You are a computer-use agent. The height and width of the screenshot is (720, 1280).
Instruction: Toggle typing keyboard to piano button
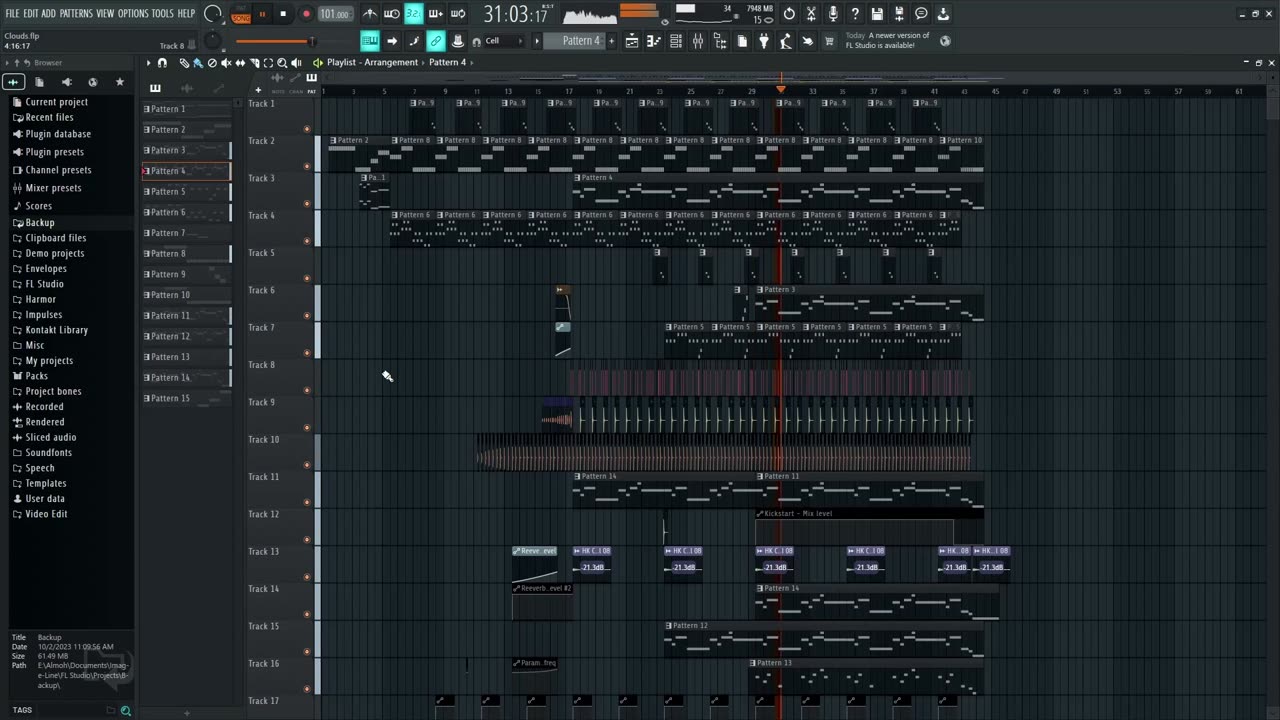369,41
